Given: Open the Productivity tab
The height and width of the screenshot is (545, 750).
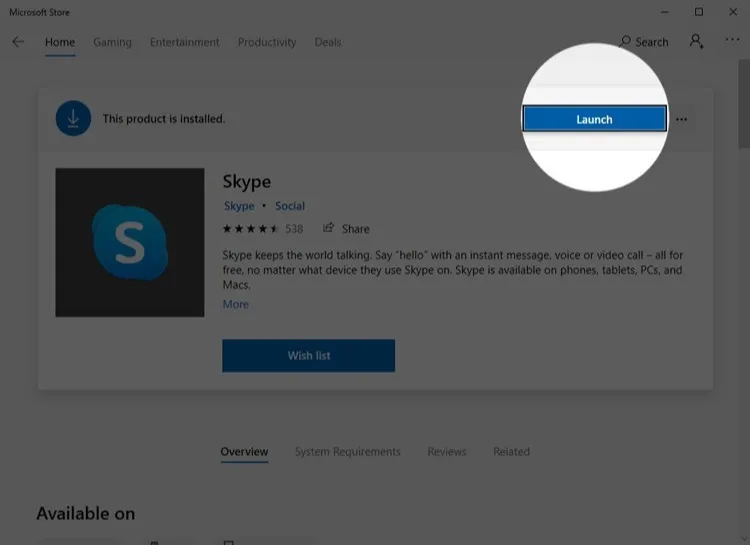Looking at the screenshot, I should [x=267, y=43].
